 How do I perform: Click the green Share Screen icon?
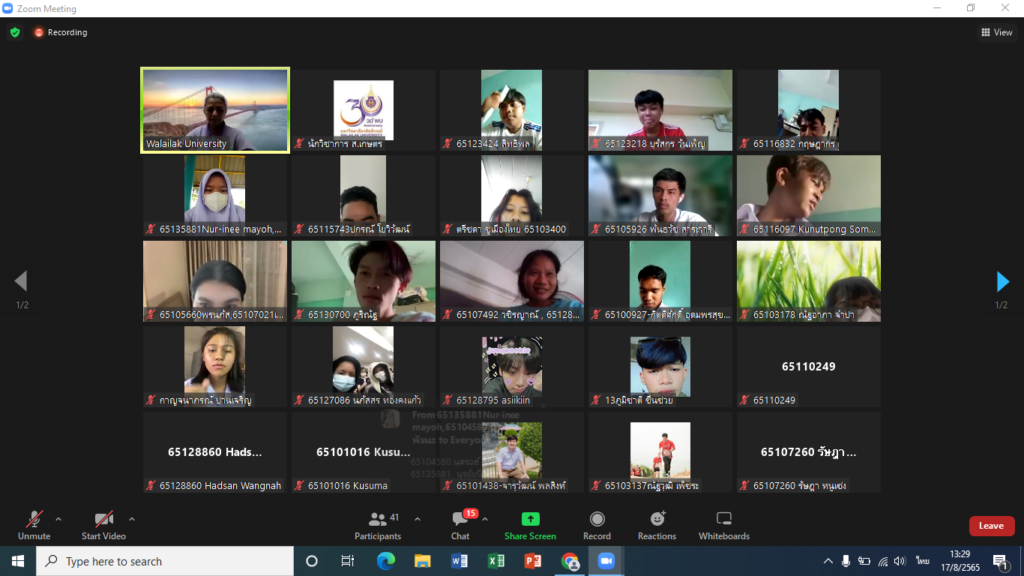pyautogui.click(x=530, y=519)
